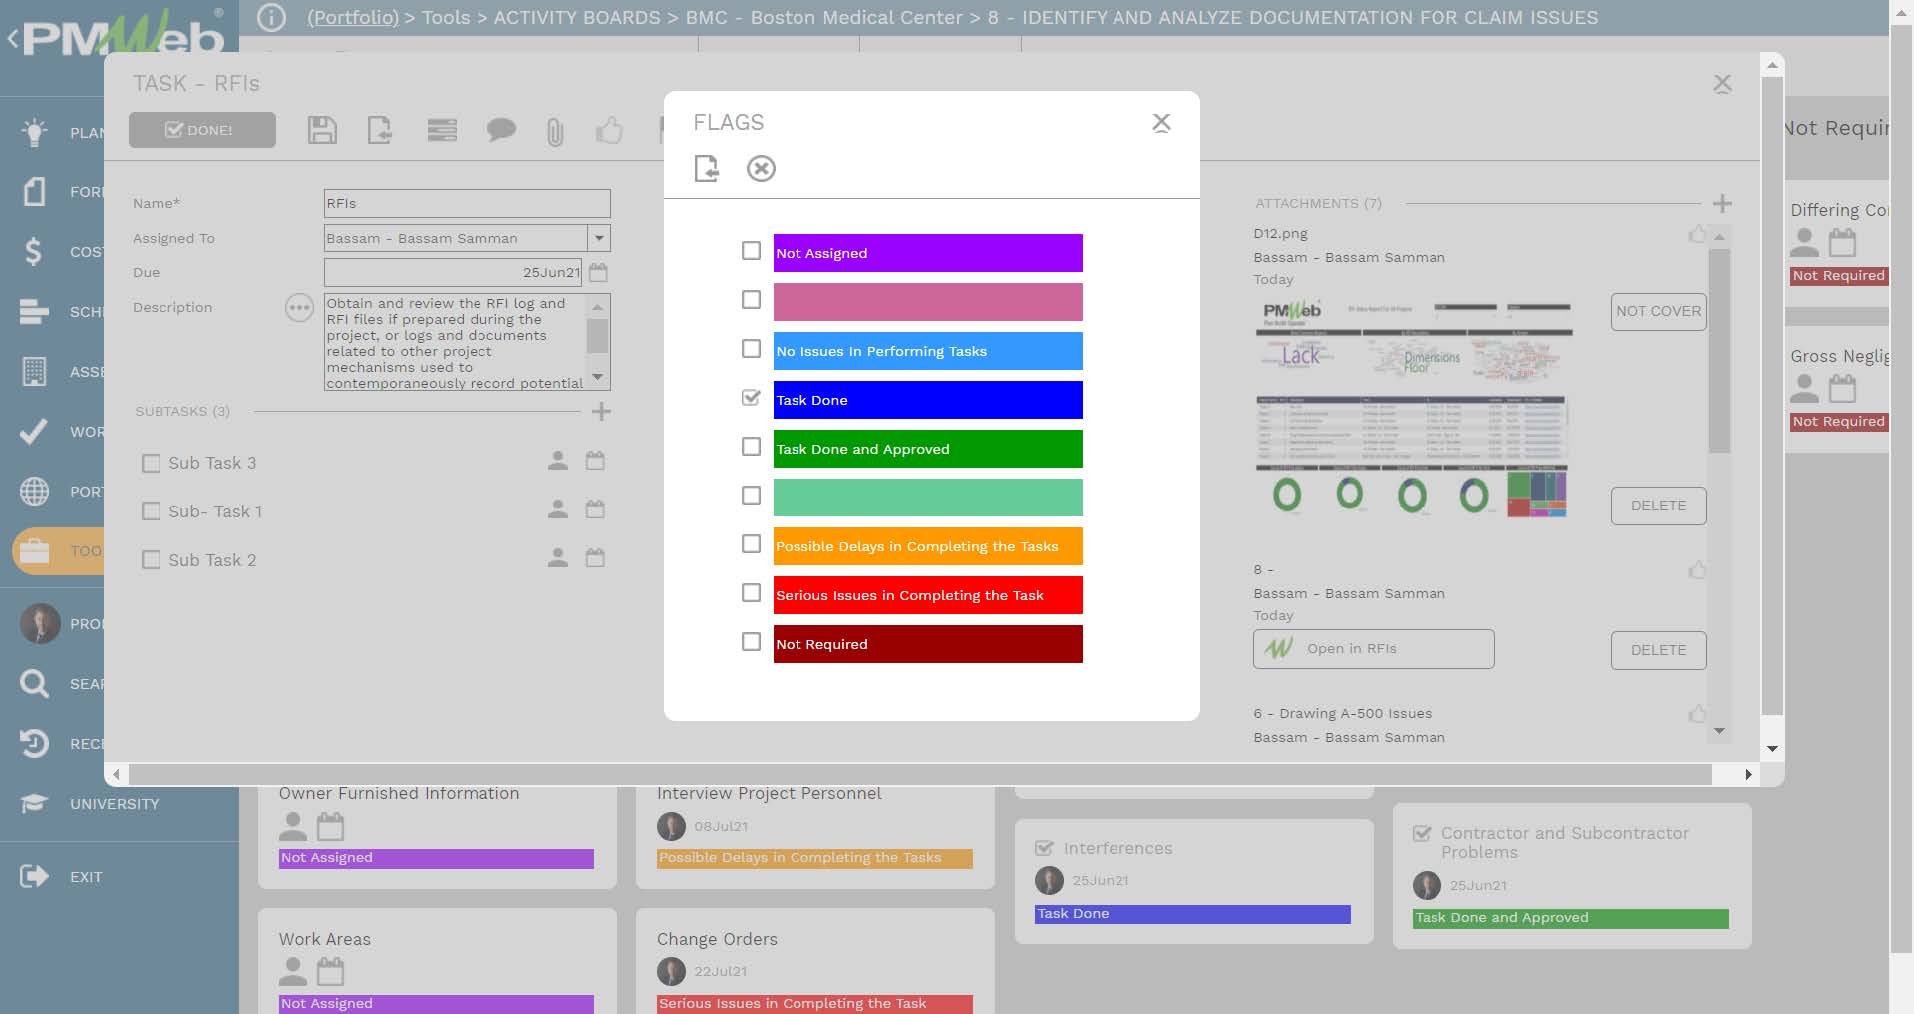Open the comments speech bubble icon
Viewport: 1914px width, 1014px height.
pyautogui.click(x=501, y=130)
